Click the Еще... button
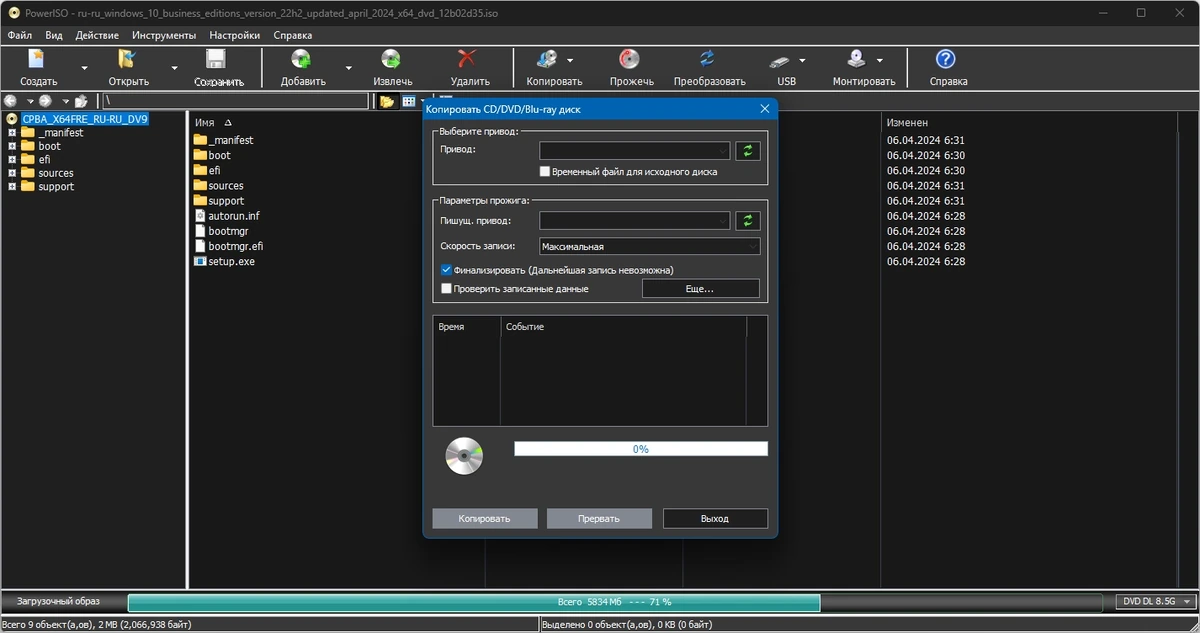 [700, 289]
